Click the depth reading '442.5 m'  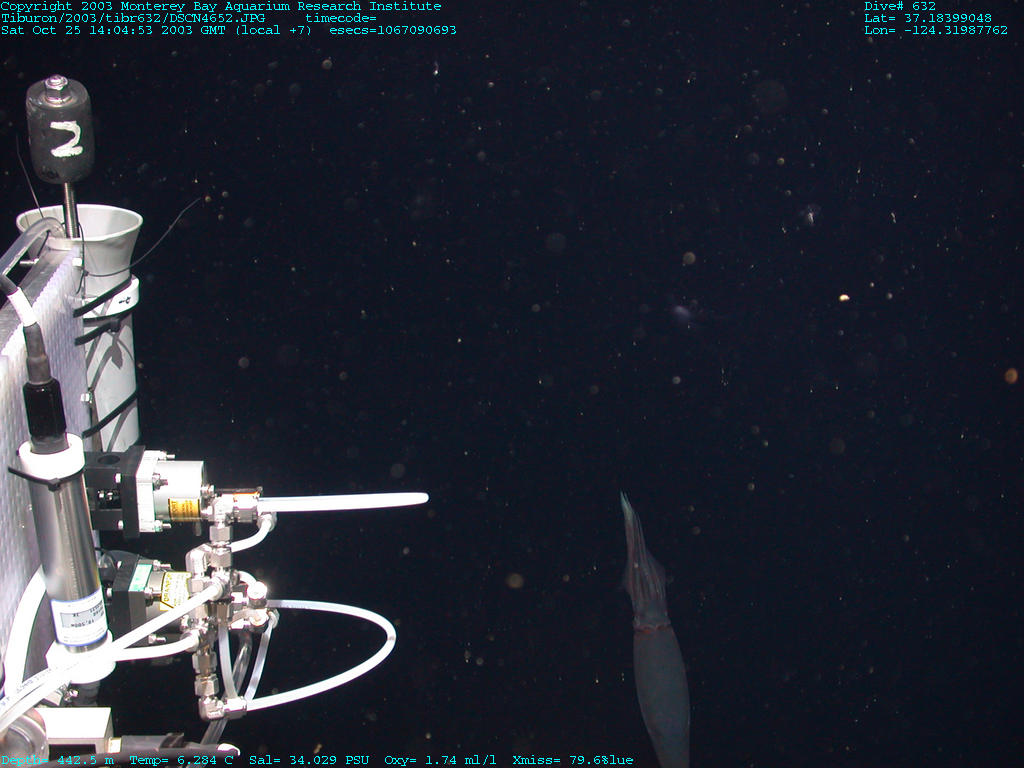pyautogui.click(x=86, y=760)
